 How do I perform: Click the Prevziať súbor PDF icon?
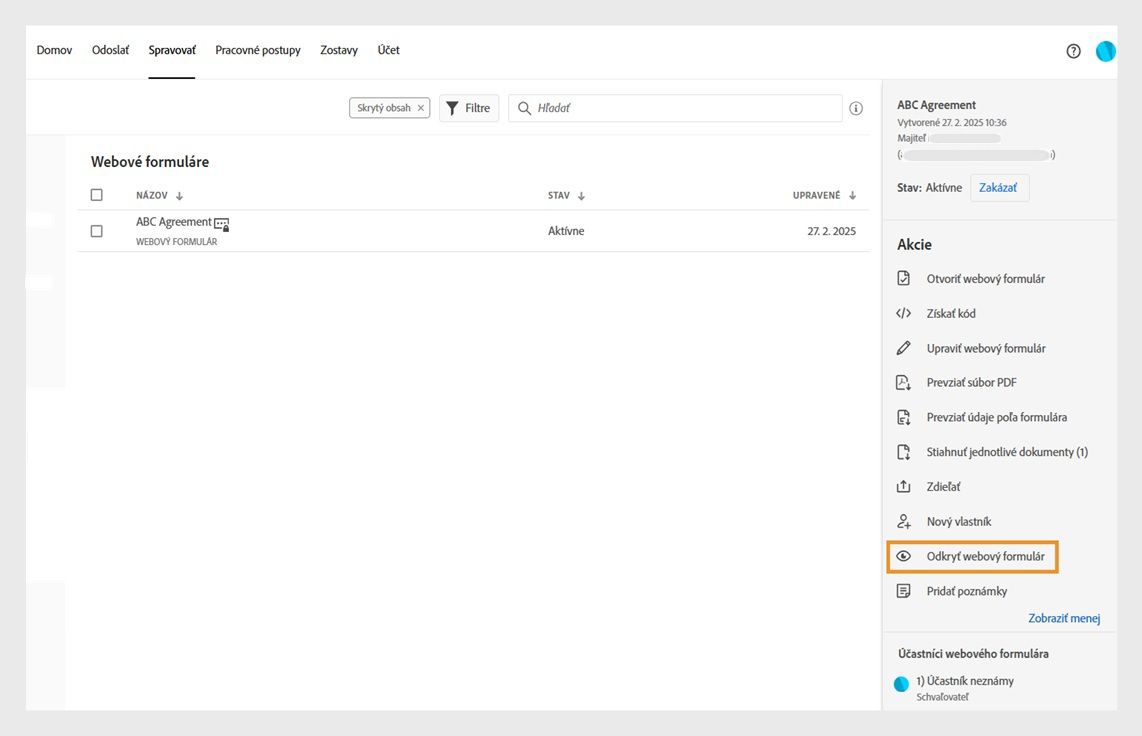pyautogui.click(x=904, y=382)
